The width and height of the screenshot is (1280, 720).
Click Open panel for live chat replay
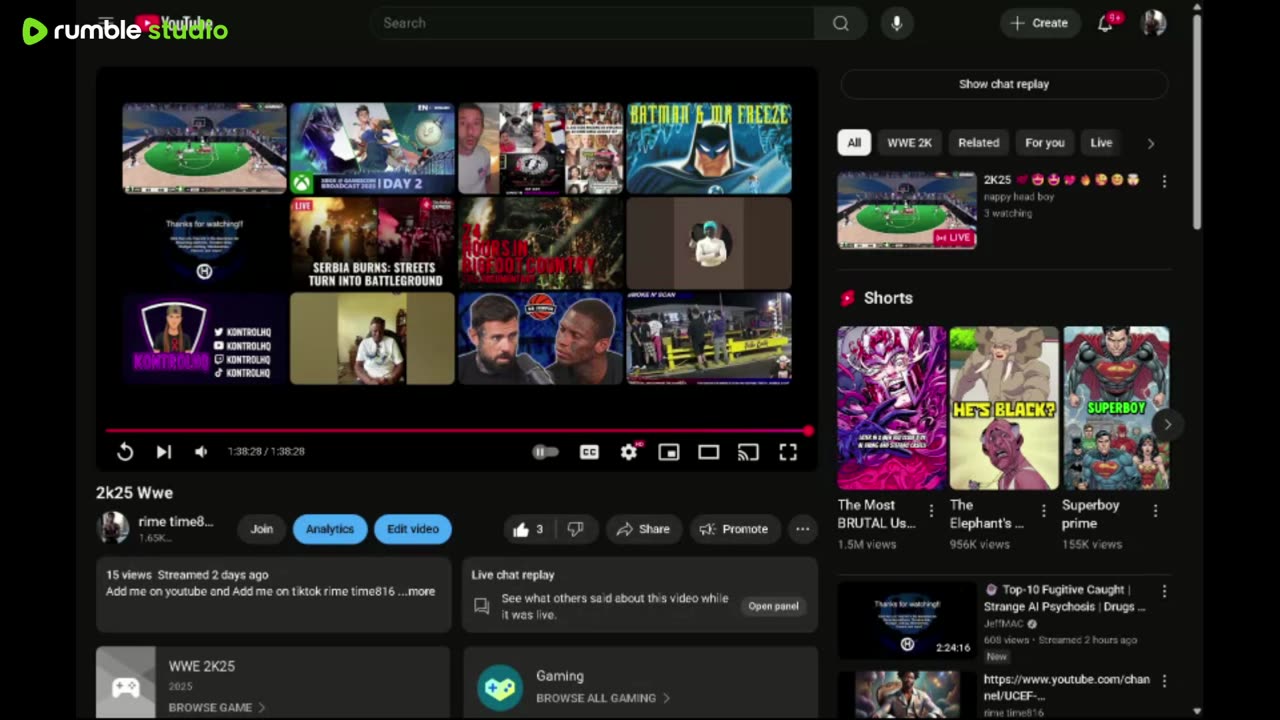click(774, 606)
